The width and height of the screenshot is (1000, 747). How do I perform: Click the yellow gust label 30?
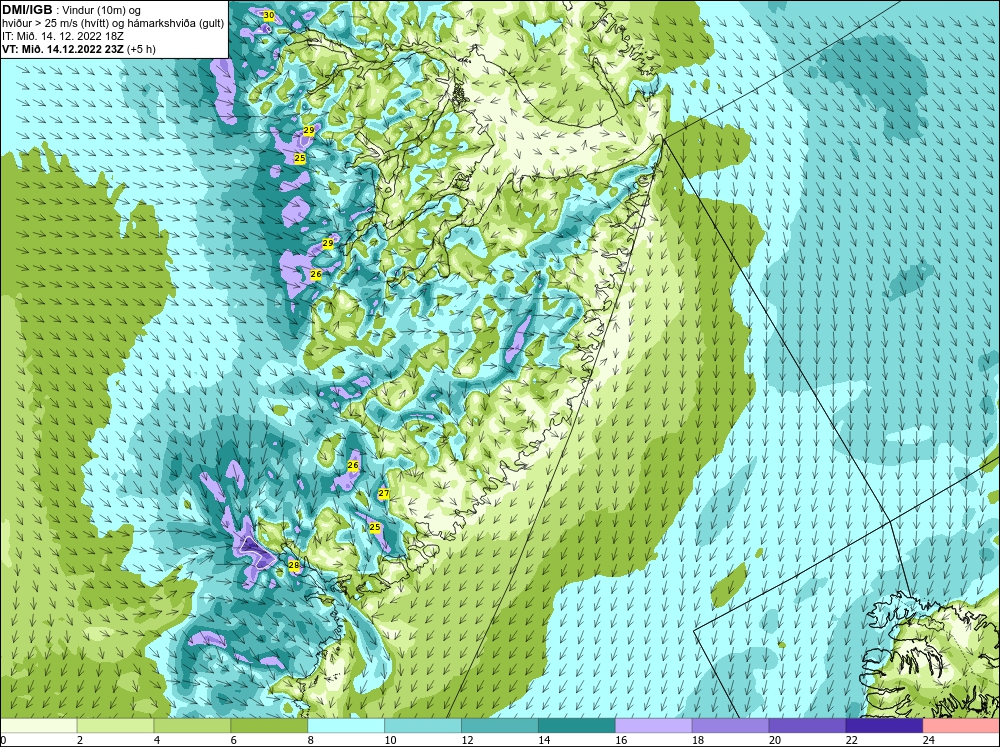[268, 15]
